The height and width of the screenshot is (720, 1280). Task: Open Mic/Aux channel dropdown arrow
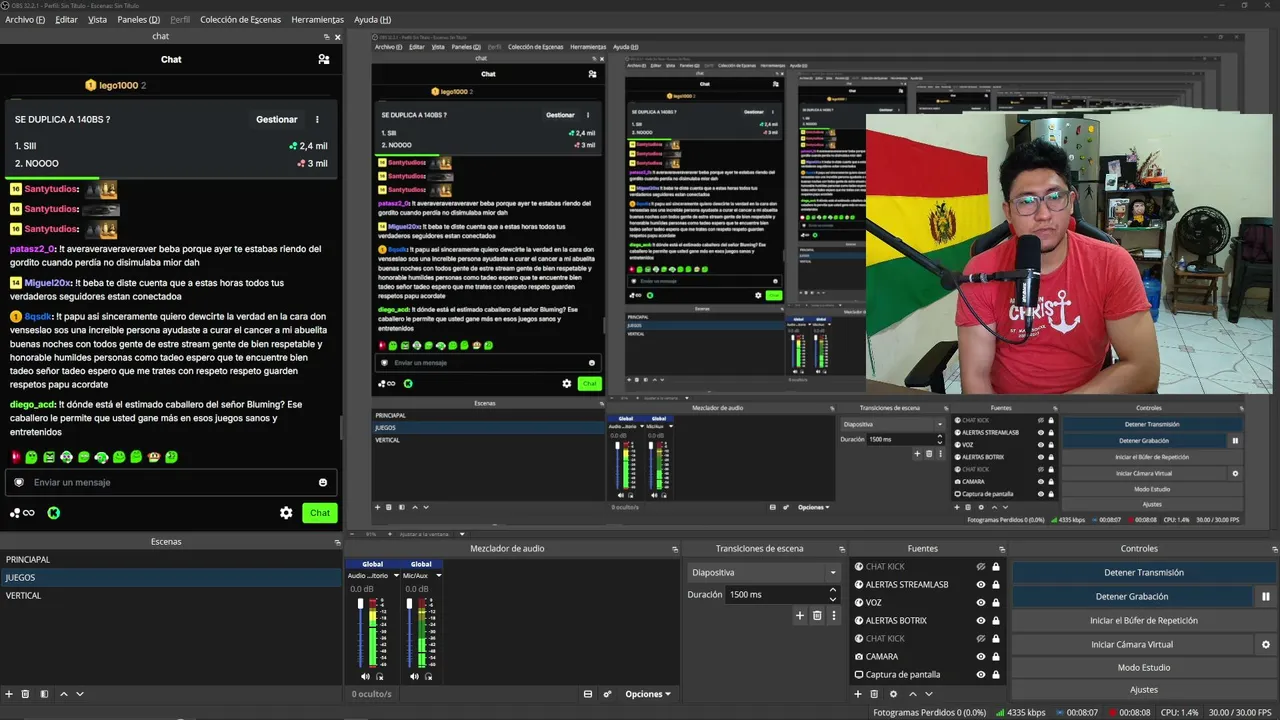coord(438,576)
